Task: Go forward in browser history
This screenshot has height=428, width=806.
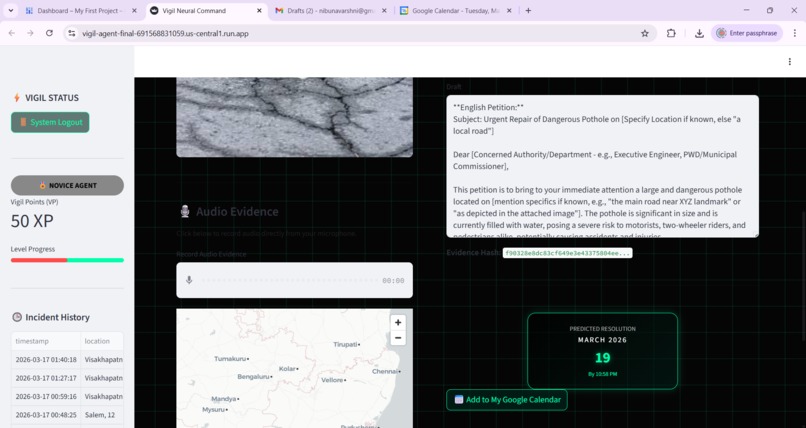Action: tap(30, 33)
